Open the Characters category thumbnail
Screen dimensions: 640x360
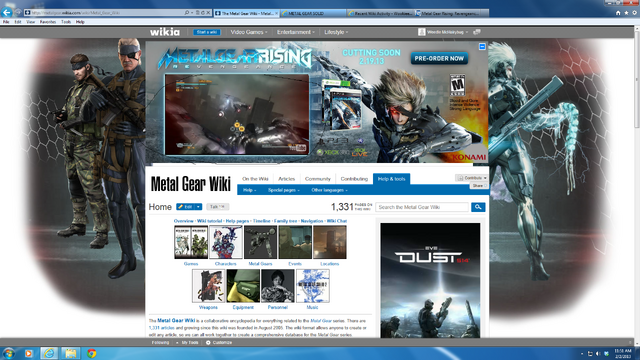coord(226,243)
